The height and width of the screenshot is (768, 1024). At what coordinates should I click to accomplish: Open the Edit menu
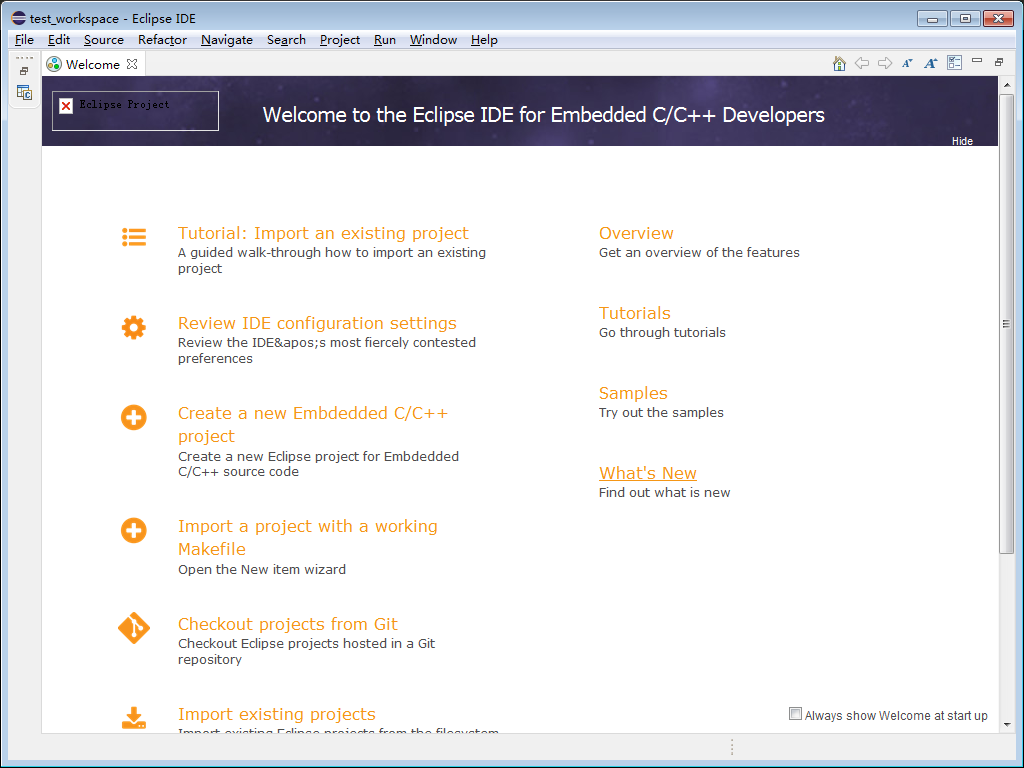pyautogui.click(x=59, y=40)
